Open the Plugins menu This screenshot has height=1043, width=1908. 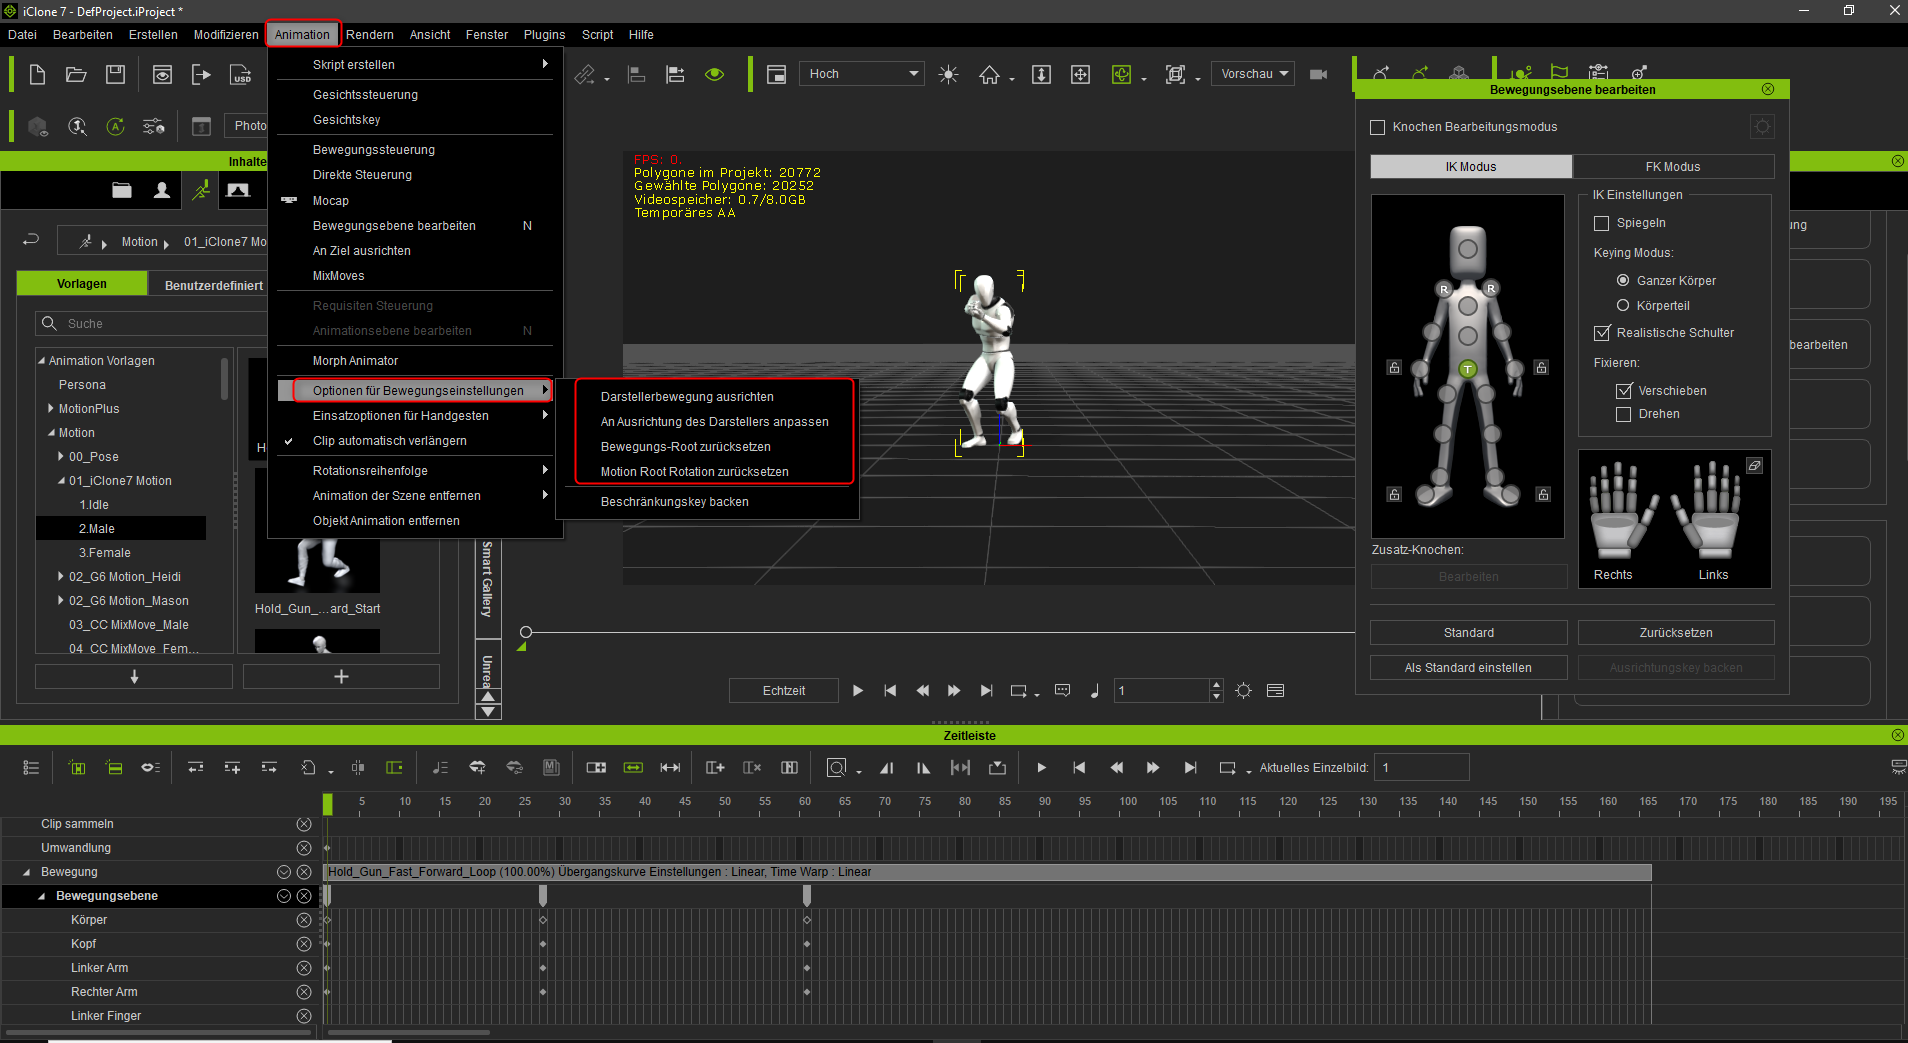coord(545,35)
